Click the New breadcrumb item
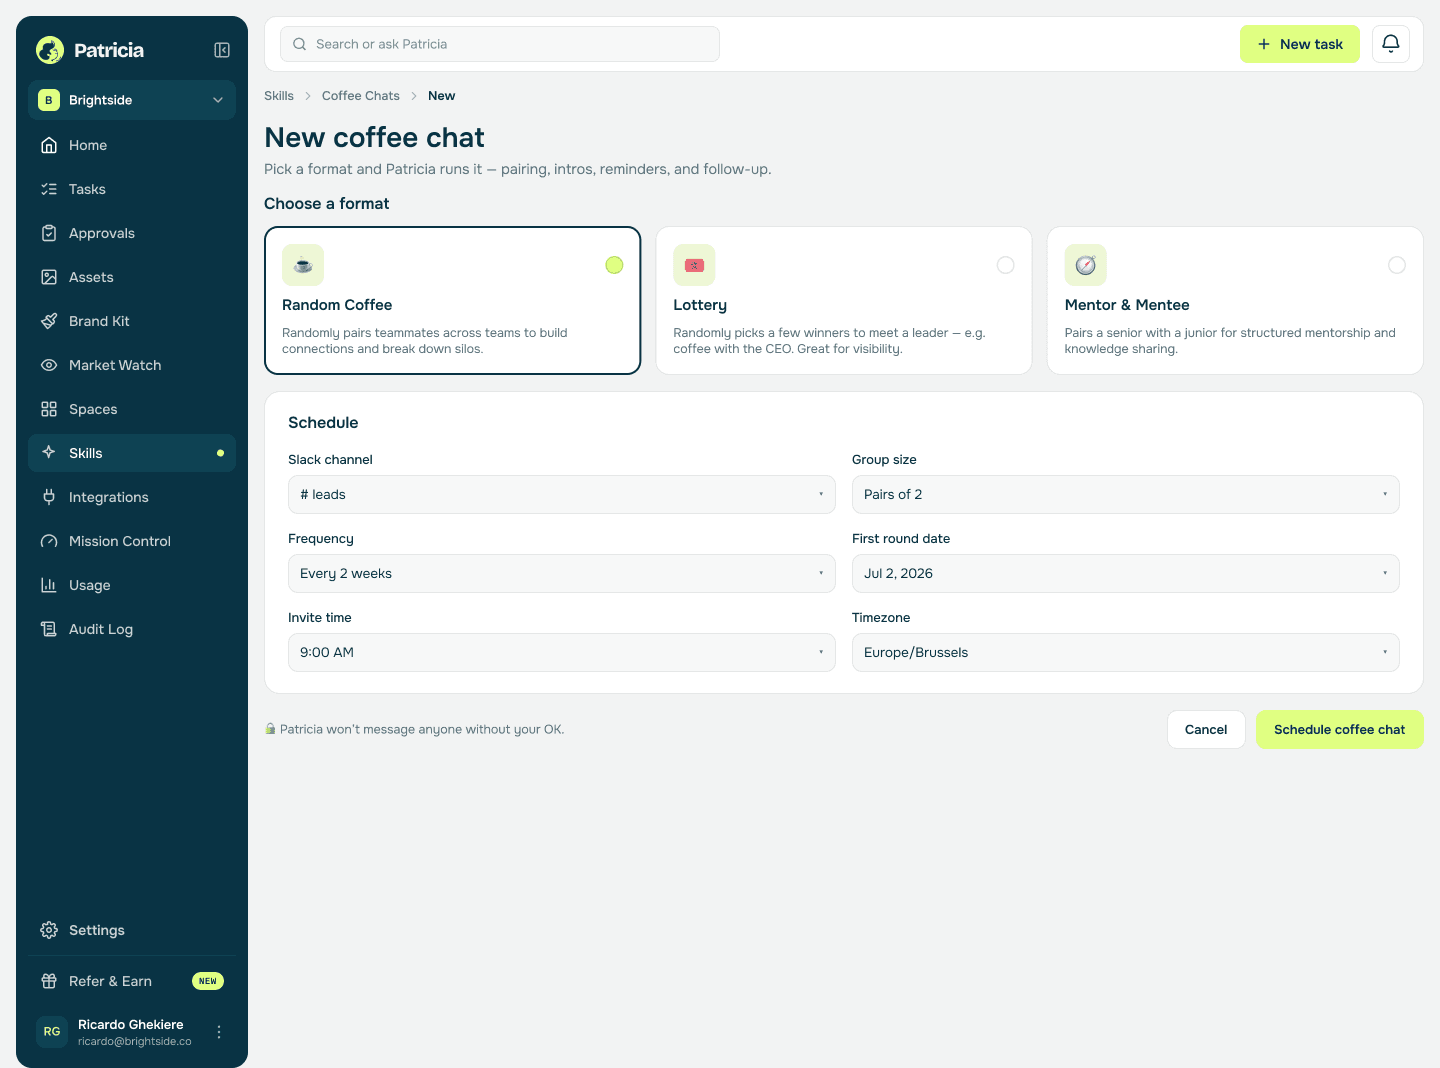The width and height of the screenshot is (1440, 1068). click(441, 96)
